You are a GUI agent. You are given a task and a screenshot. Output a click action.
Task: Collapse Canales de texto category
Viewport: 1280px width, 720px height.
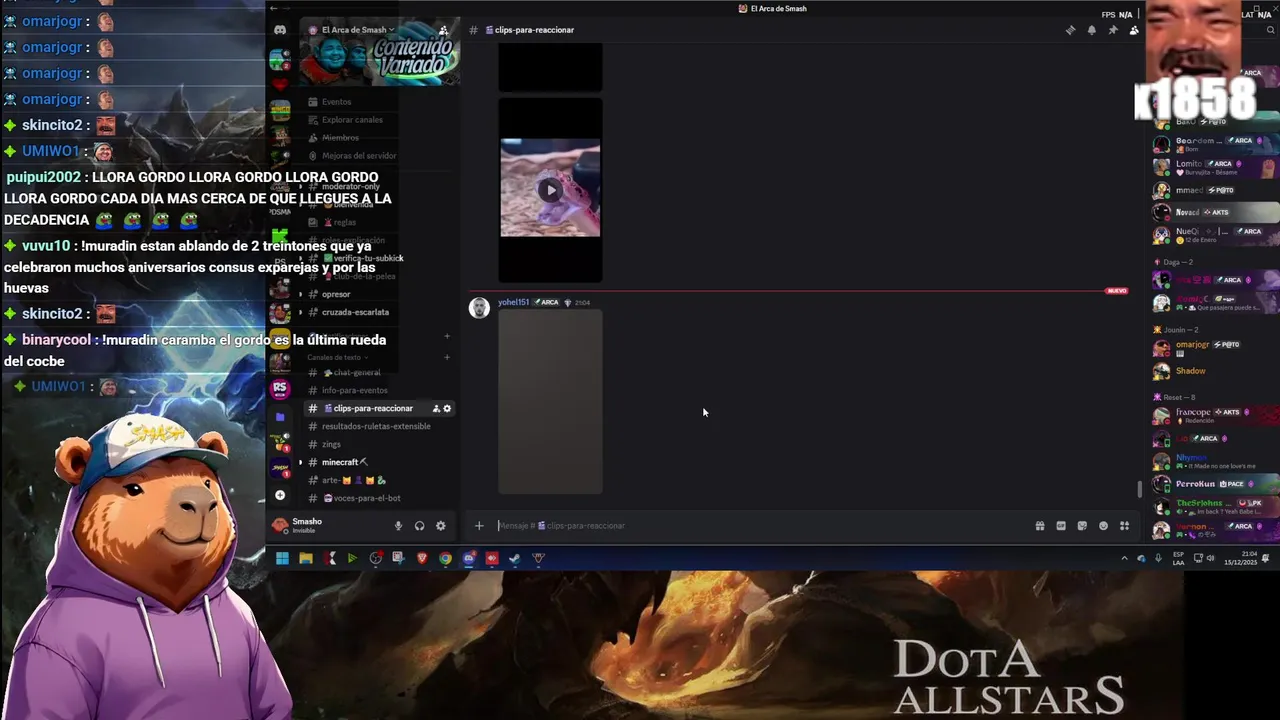pos(337,357)
